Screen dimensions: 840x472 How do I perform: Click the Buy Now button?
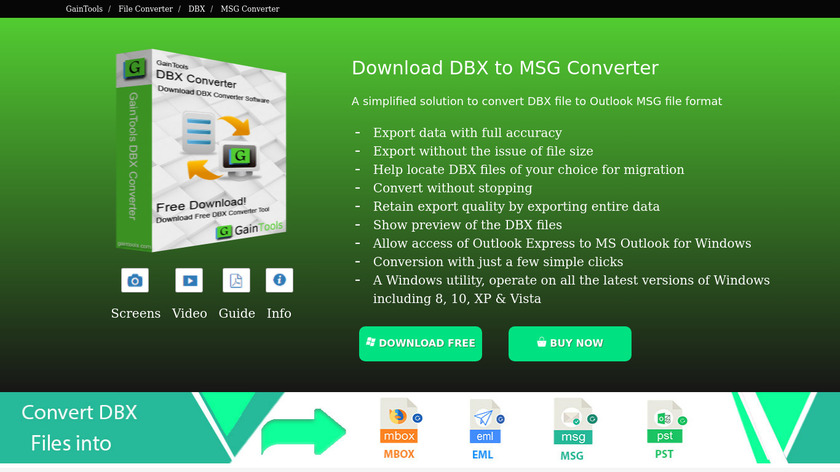570,343
